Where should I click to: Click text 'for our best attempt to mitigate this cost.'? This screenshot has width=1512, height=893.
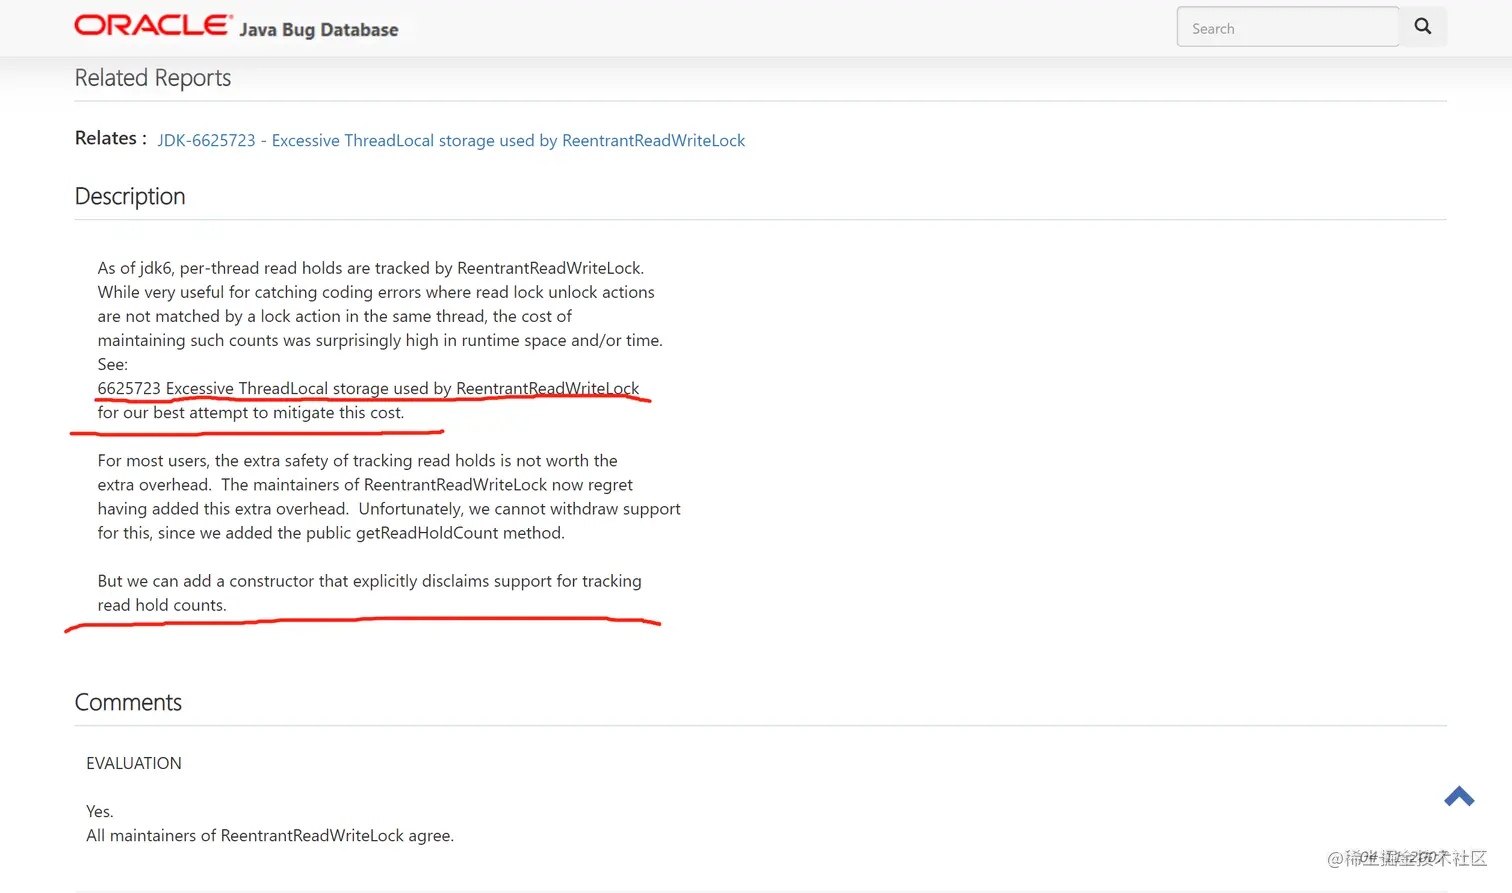pyautogui.click(x=251, y=412)
